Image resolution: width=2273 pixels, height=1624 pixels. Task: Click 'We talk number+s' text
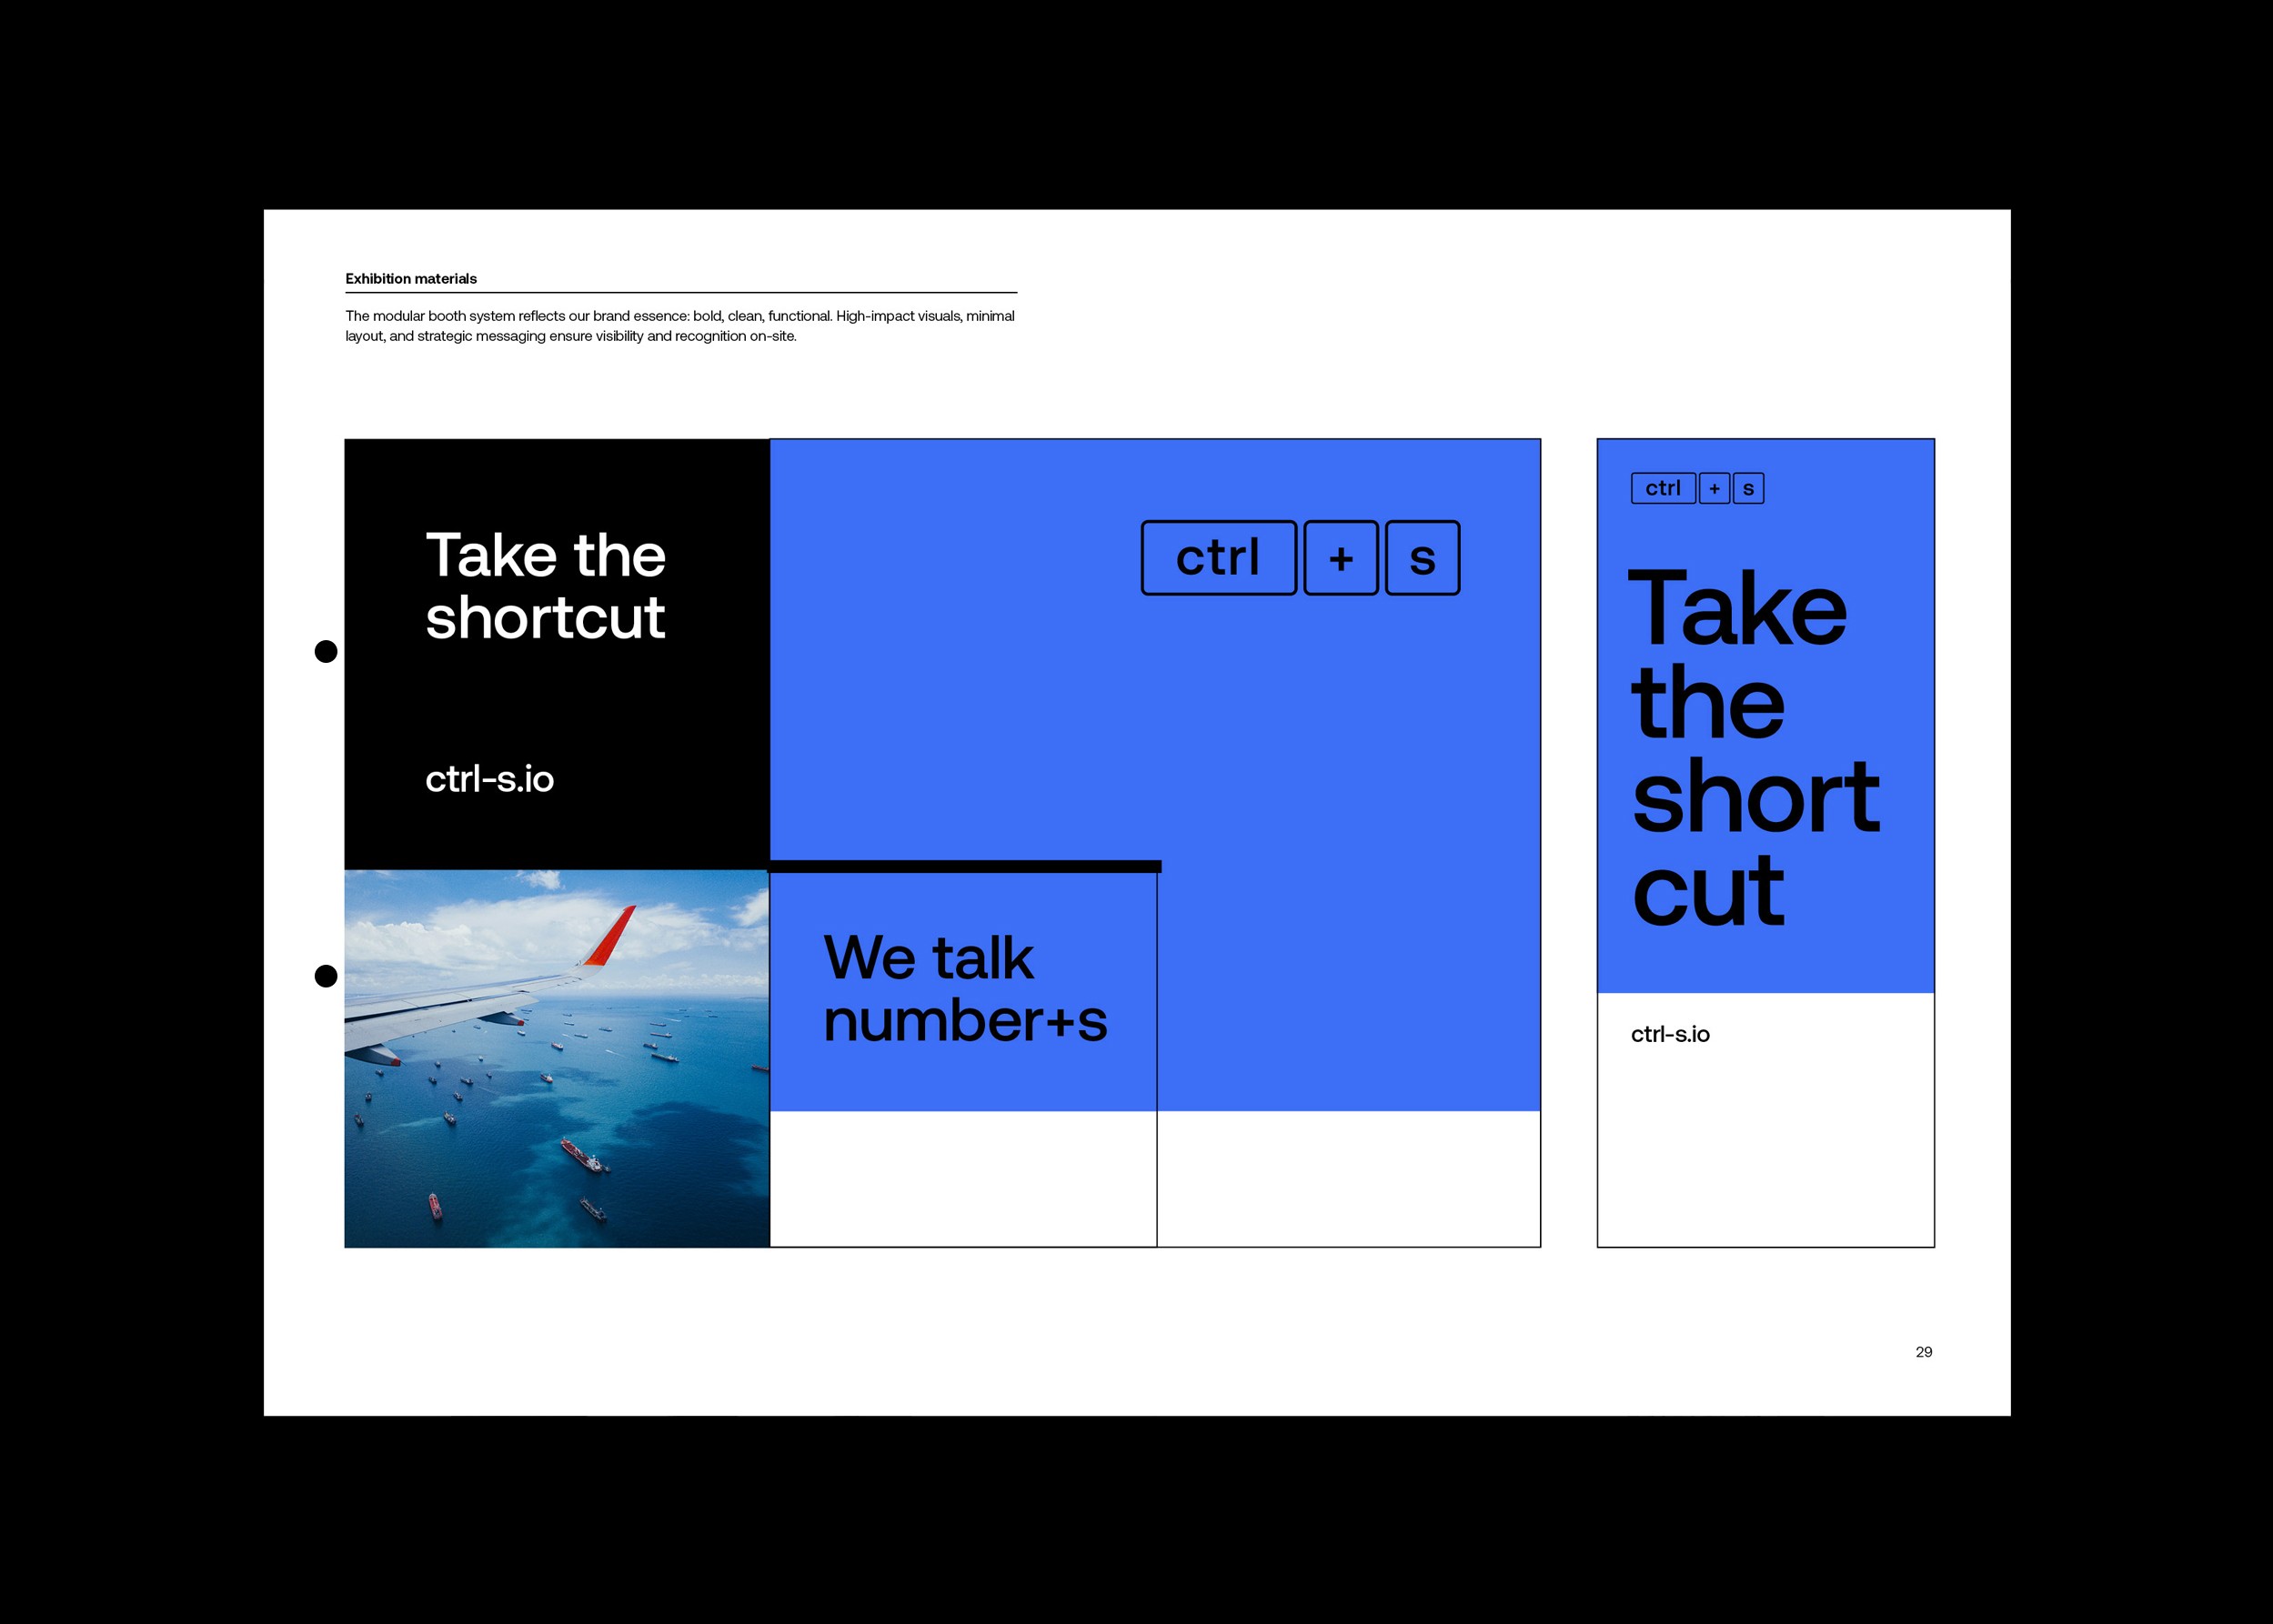pos(964,988)
